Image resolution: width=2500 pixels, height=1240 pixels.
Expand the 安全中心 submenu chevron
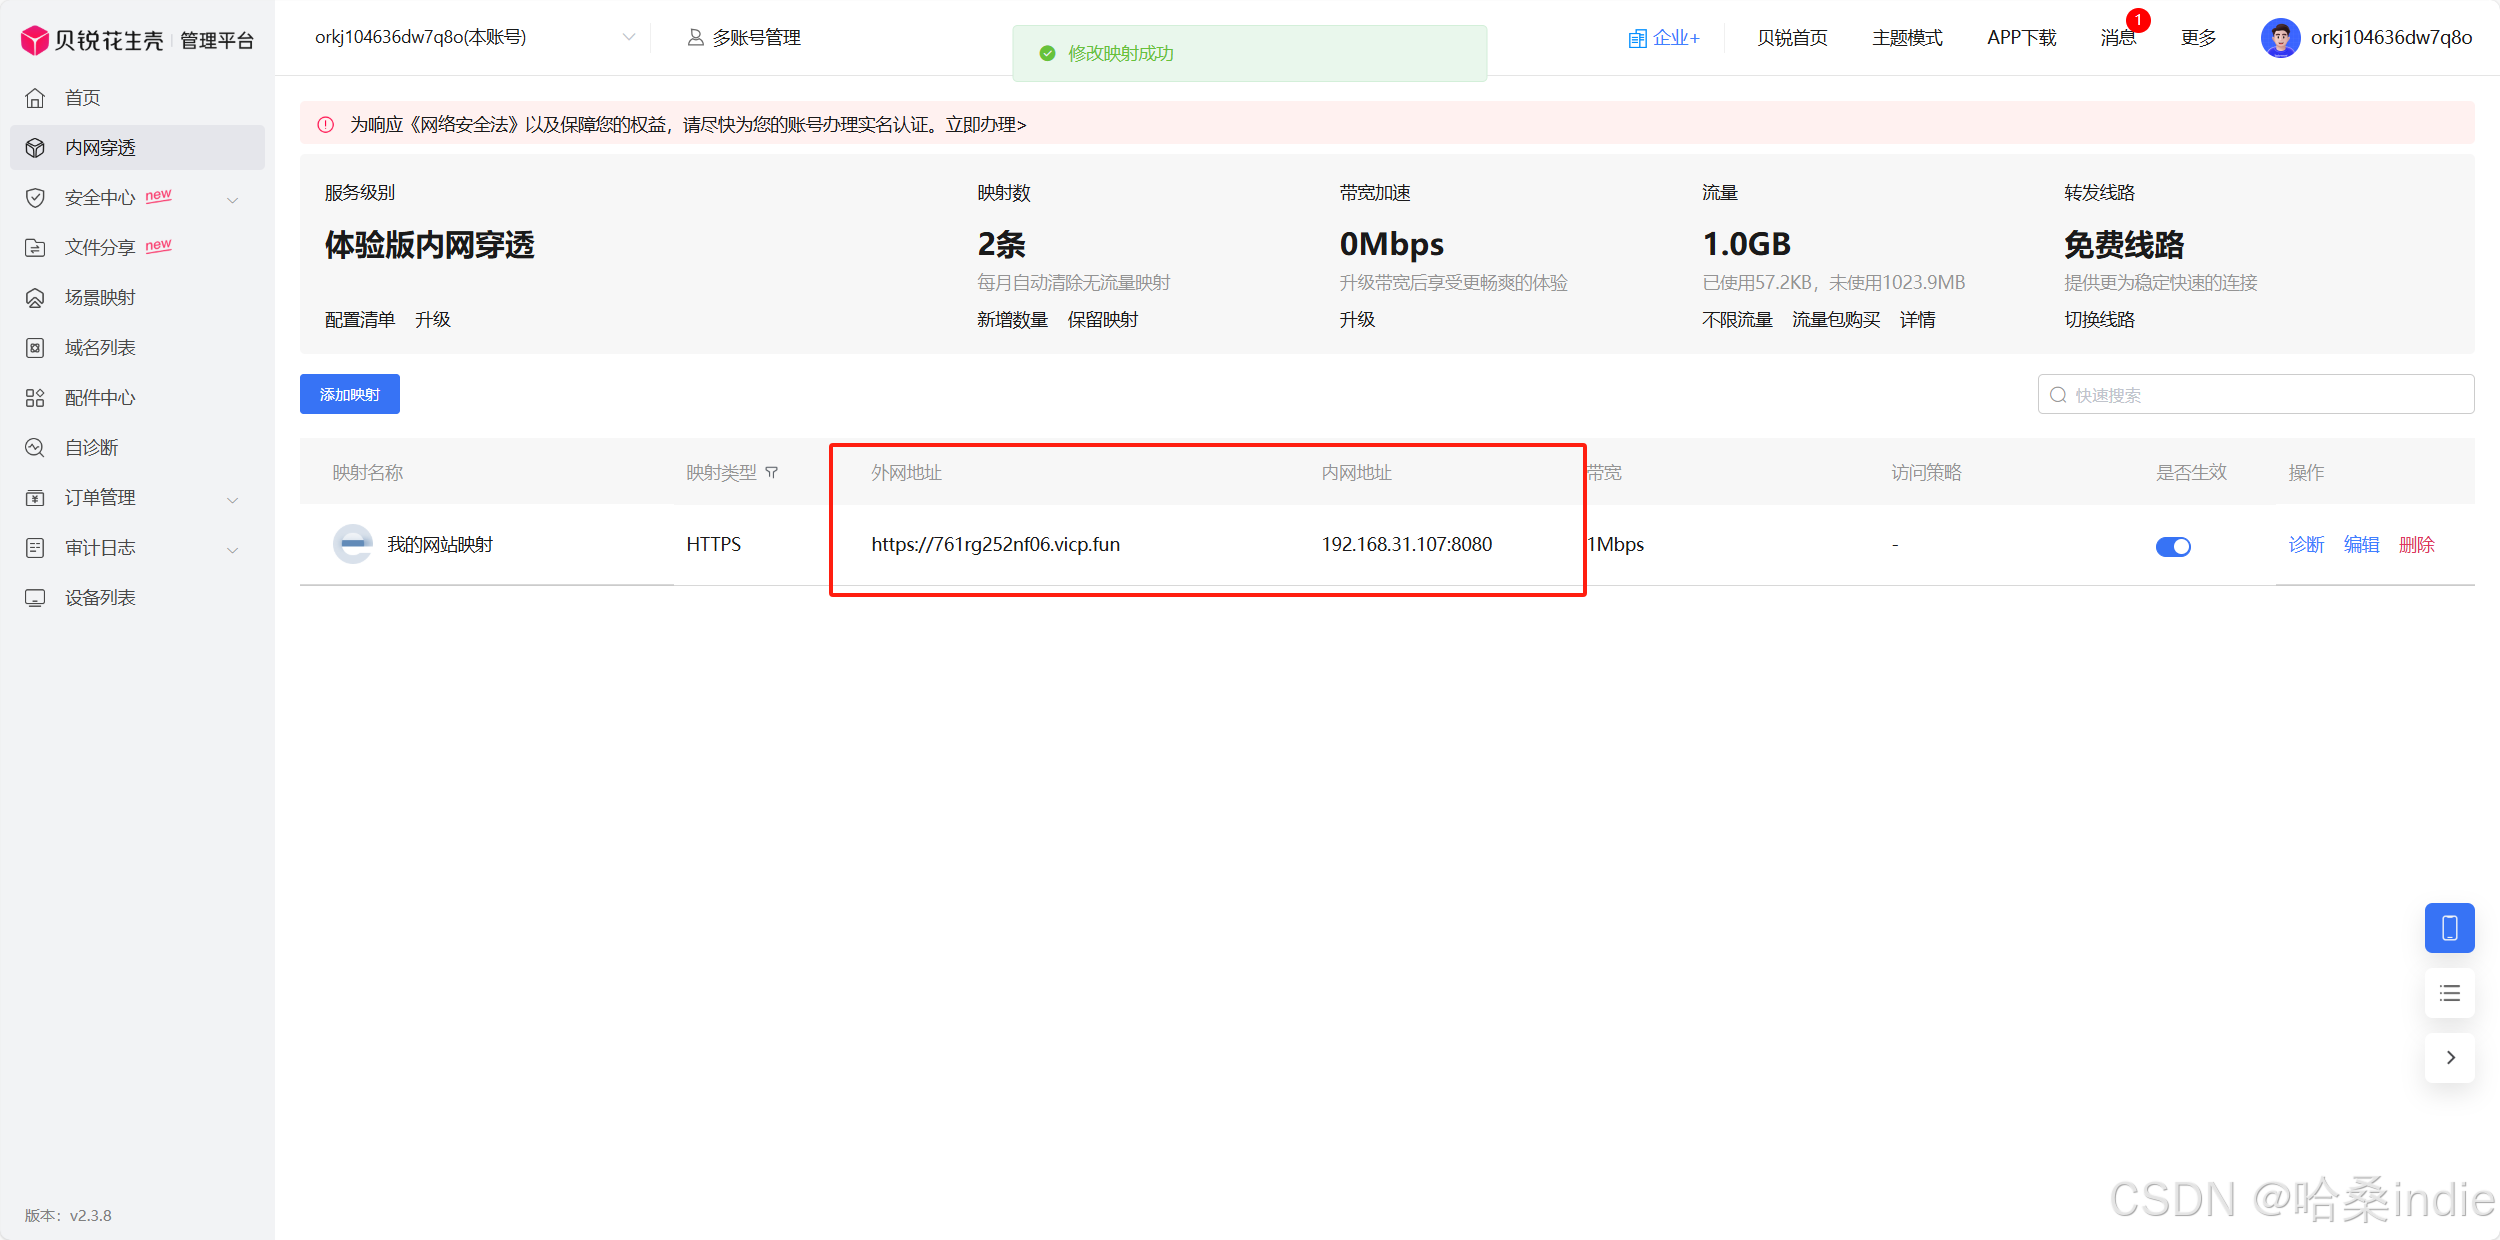pos(233,199)
